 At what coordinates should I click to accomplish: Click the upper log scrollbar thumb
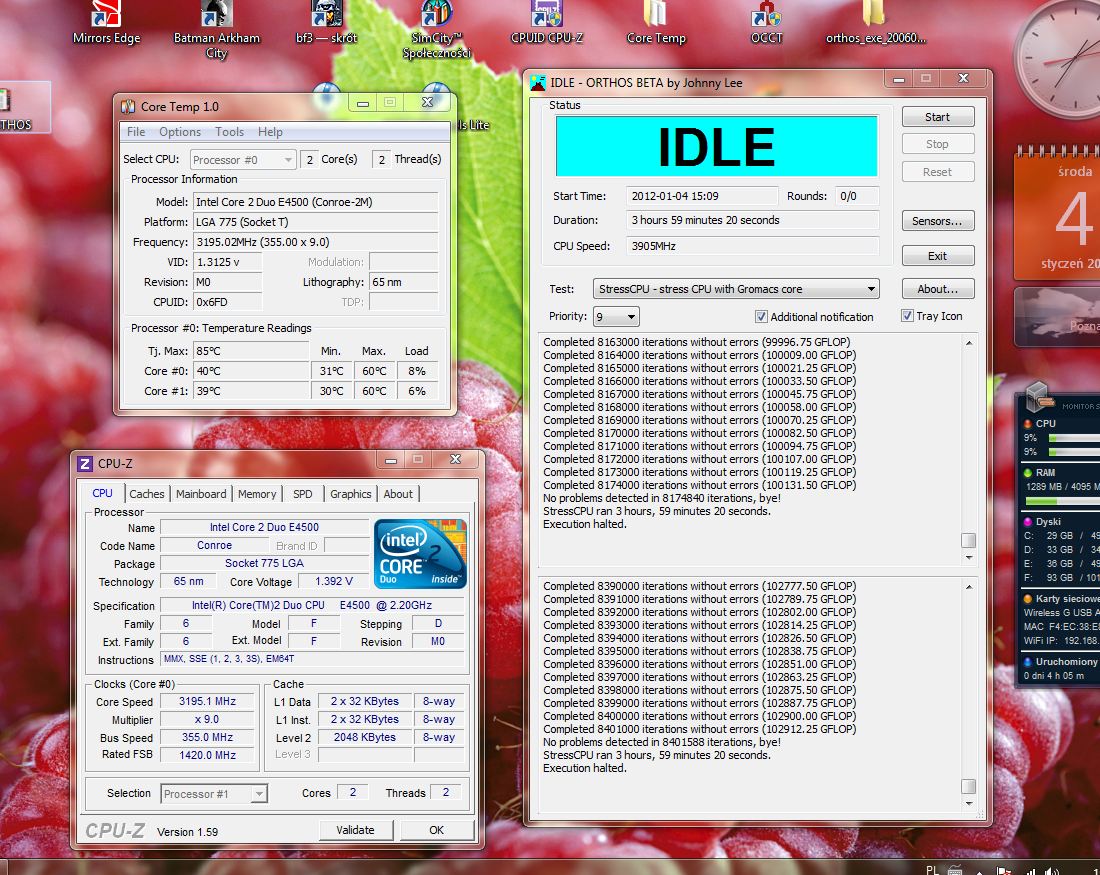(969, 540)
